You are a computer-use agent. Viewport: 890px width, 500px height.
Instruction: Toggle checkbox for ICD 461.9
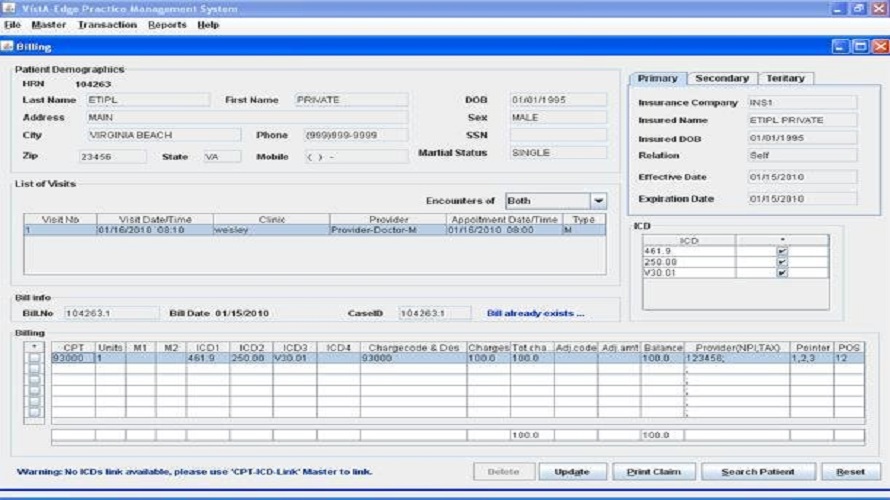(x=782, y=252)
